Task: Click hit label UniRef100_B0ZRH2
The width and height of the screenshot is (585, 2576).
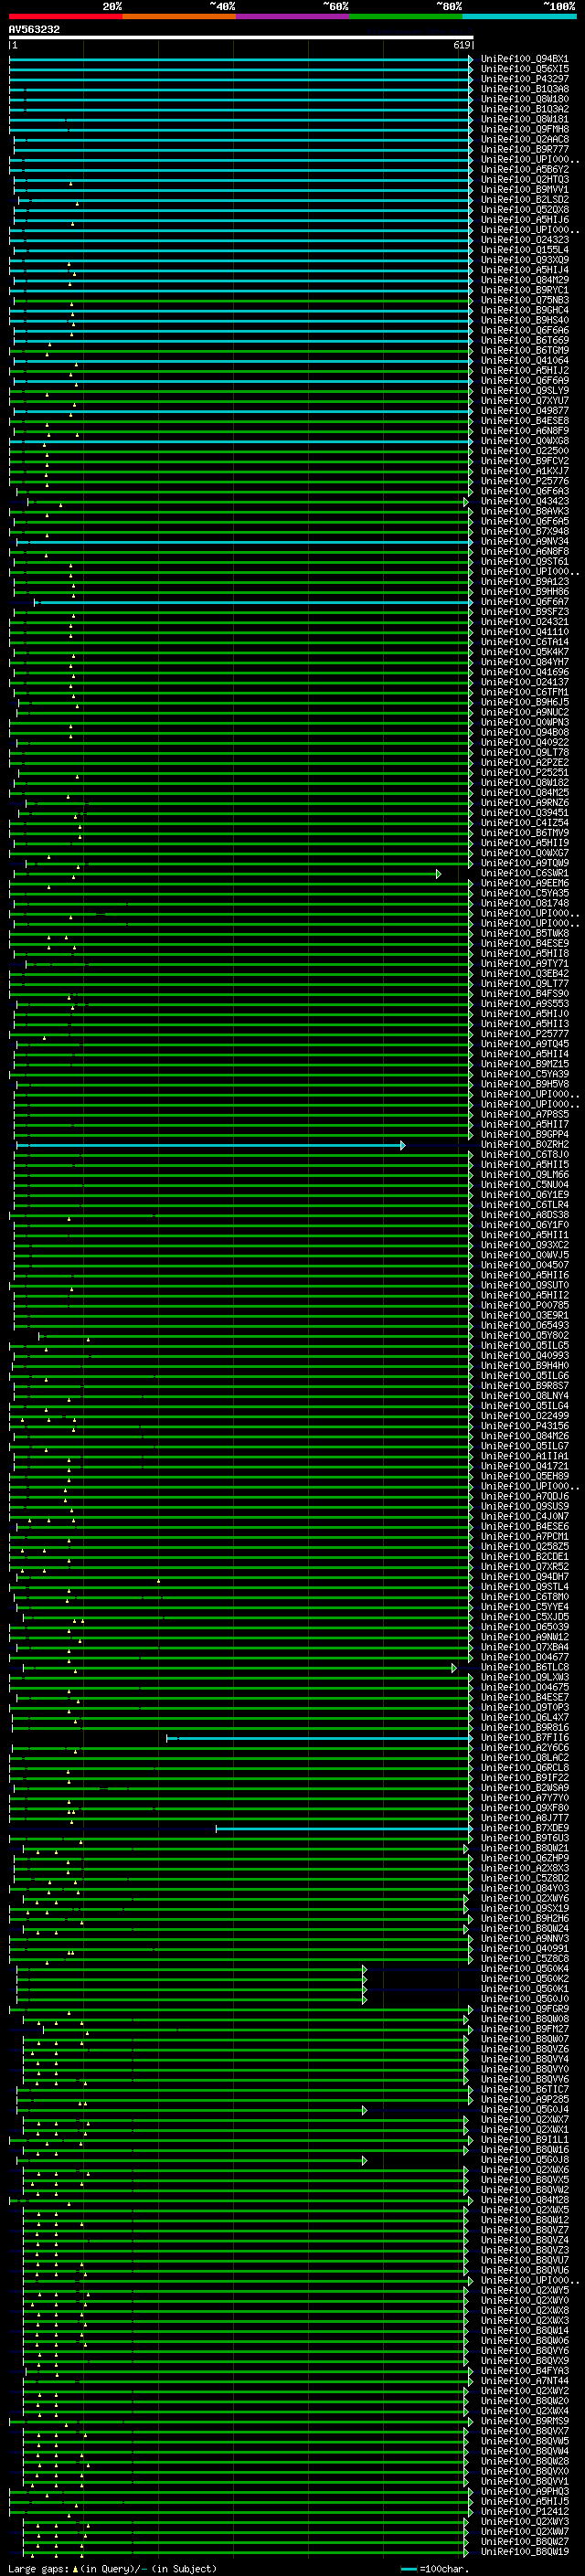Action: click(x=525, y=1146)
